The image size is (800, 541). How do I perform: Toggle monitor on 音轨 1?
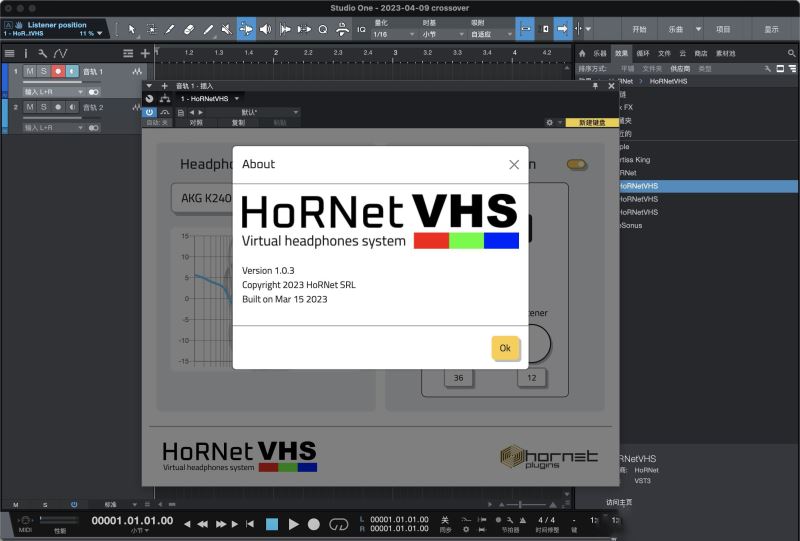tap(72, 71)
